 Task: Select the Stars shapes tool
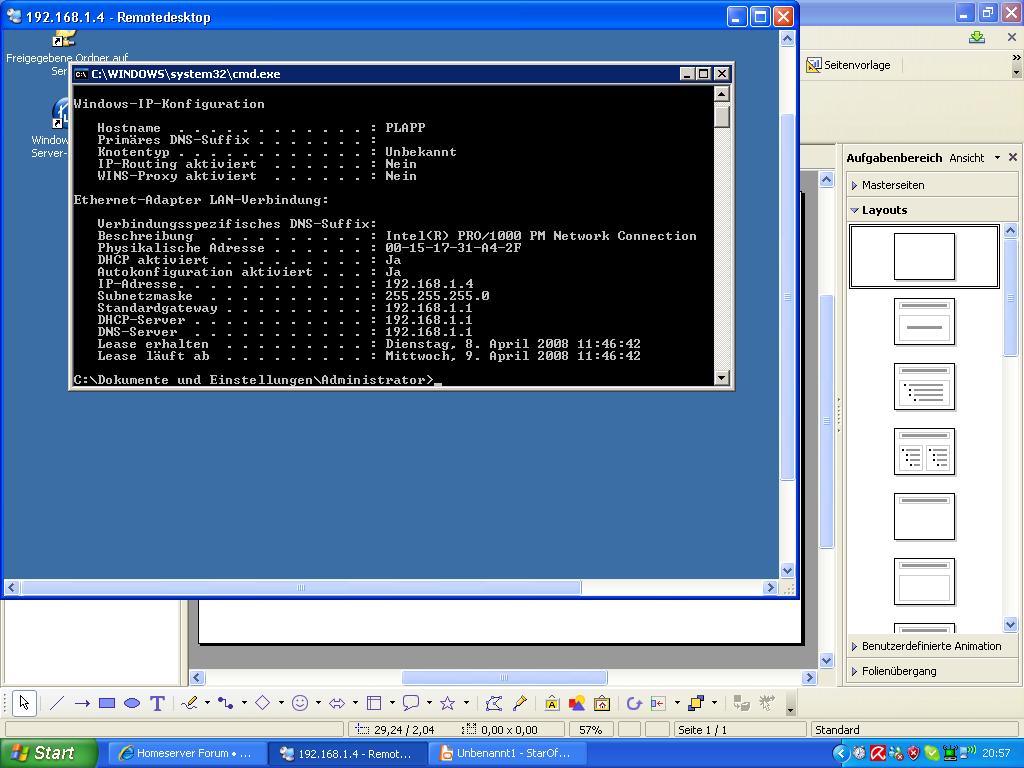[447, 703]
